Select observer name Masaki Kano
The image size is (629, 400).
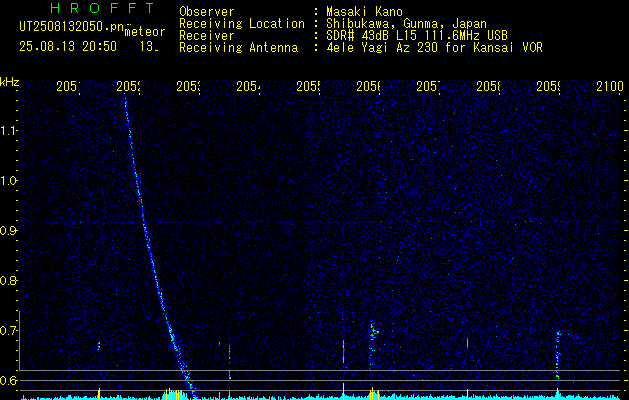click(364, 12)
